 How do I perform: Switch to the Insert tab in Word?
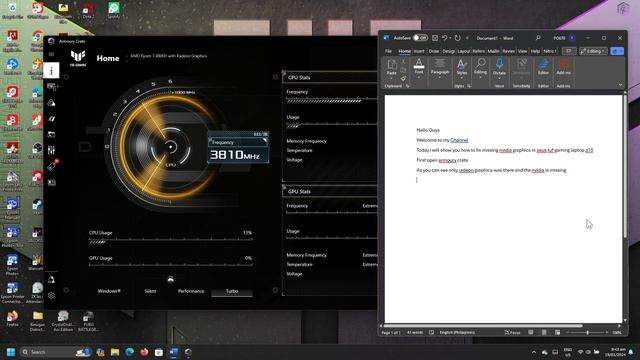coord(419,51)
